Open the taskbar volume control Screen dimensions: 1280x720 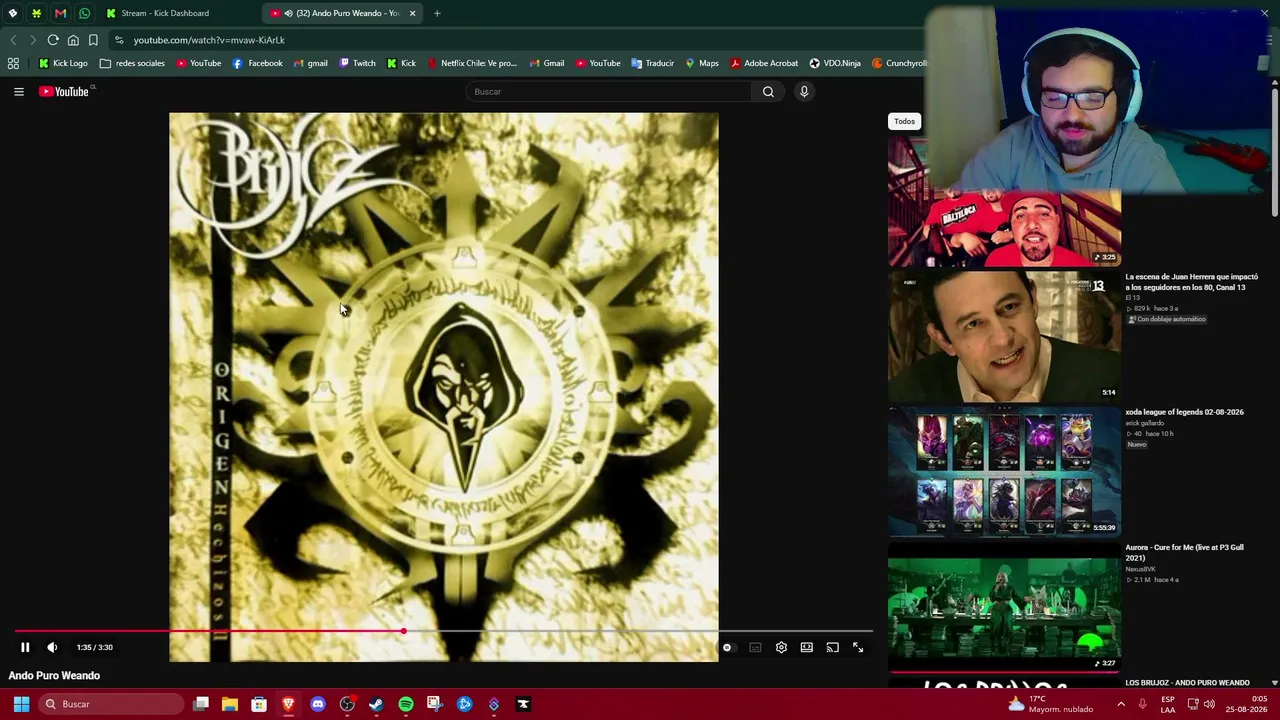click(1209, 704)
